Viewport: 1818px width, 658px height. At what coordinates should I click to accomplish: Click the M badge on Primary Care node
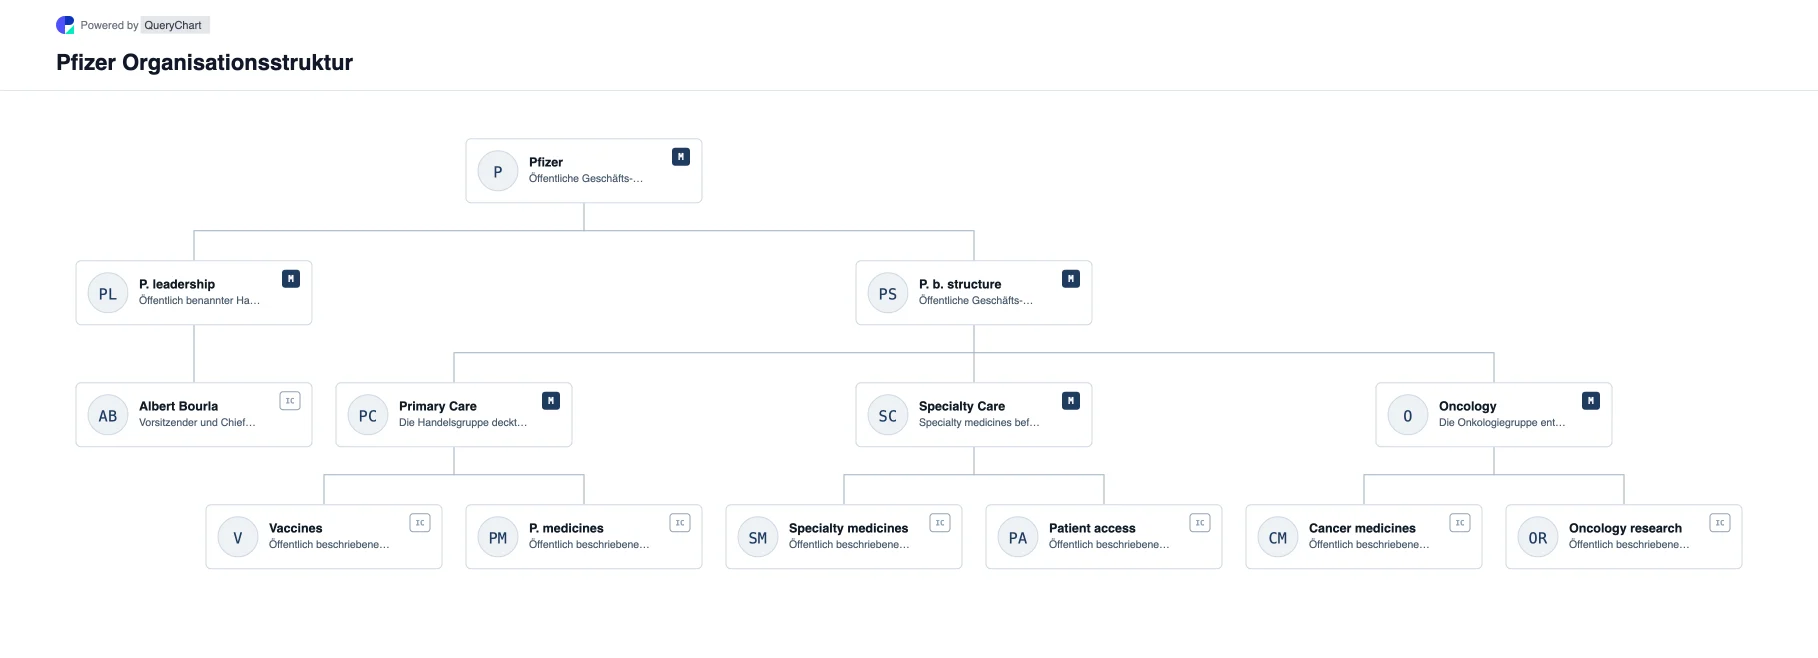coord(551,401)
